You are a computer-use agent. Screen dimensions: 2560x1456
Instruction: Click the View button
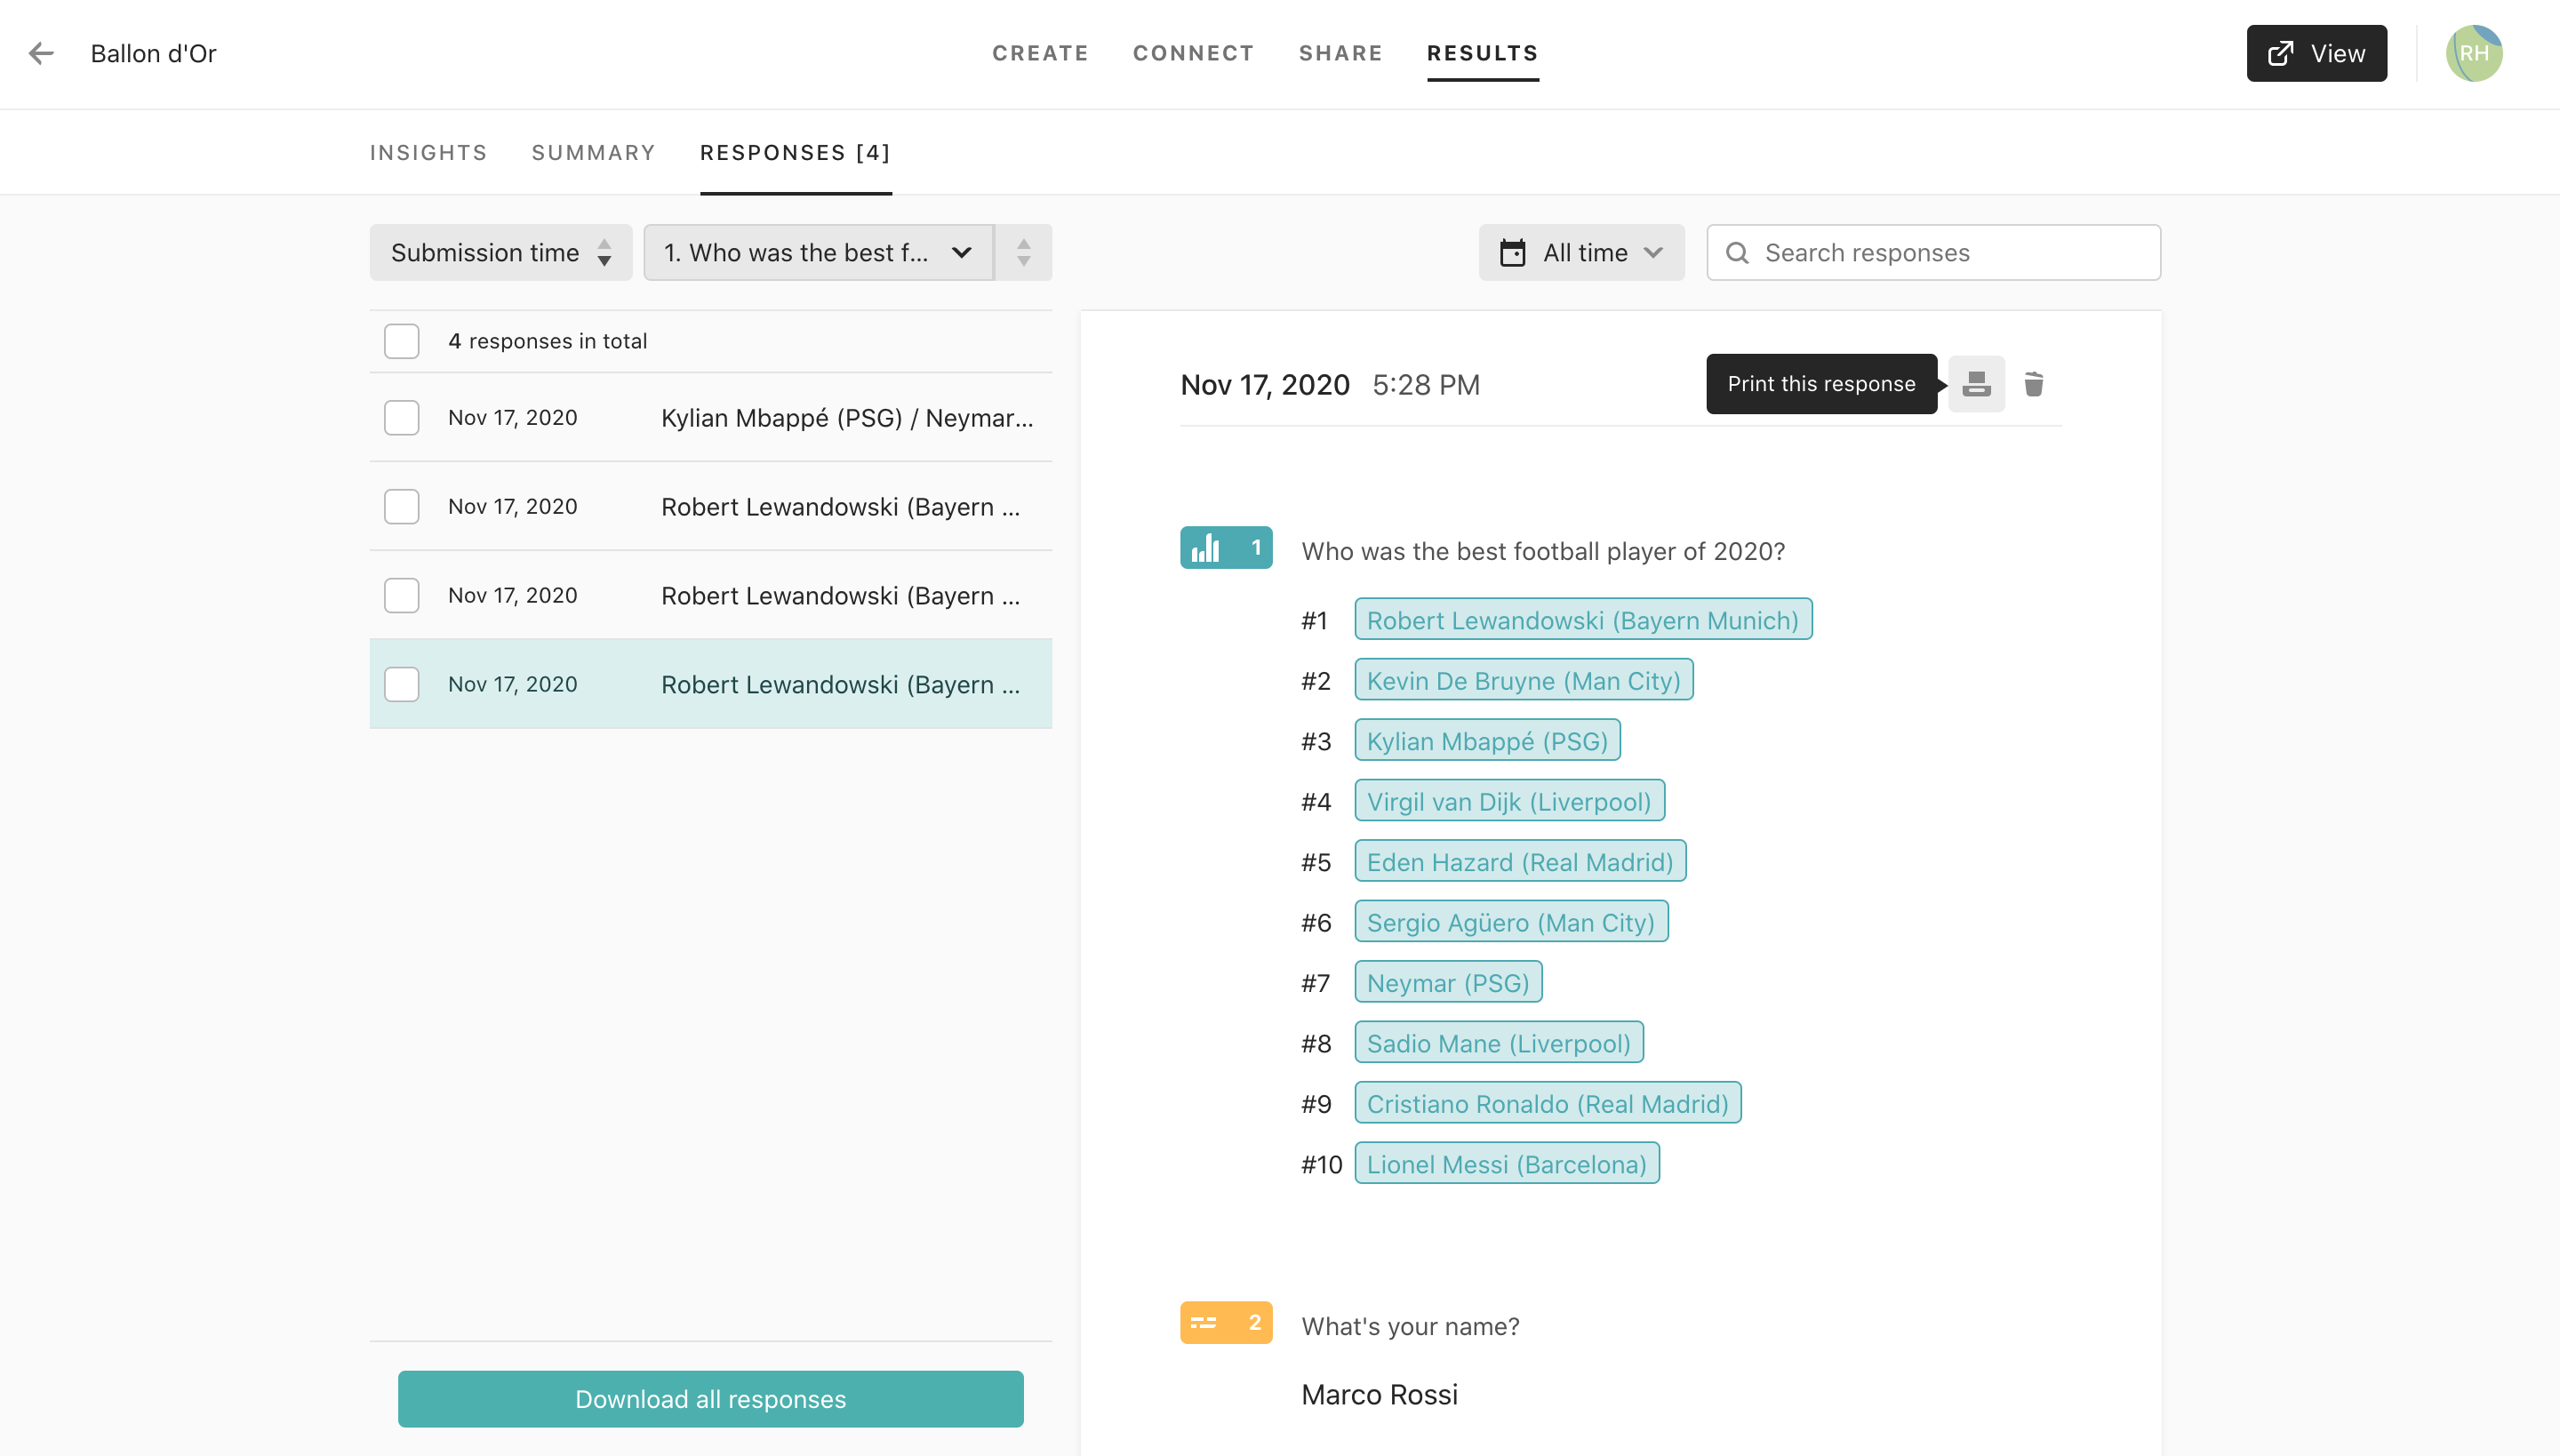pyautogui.click(x=2316, y=53)
